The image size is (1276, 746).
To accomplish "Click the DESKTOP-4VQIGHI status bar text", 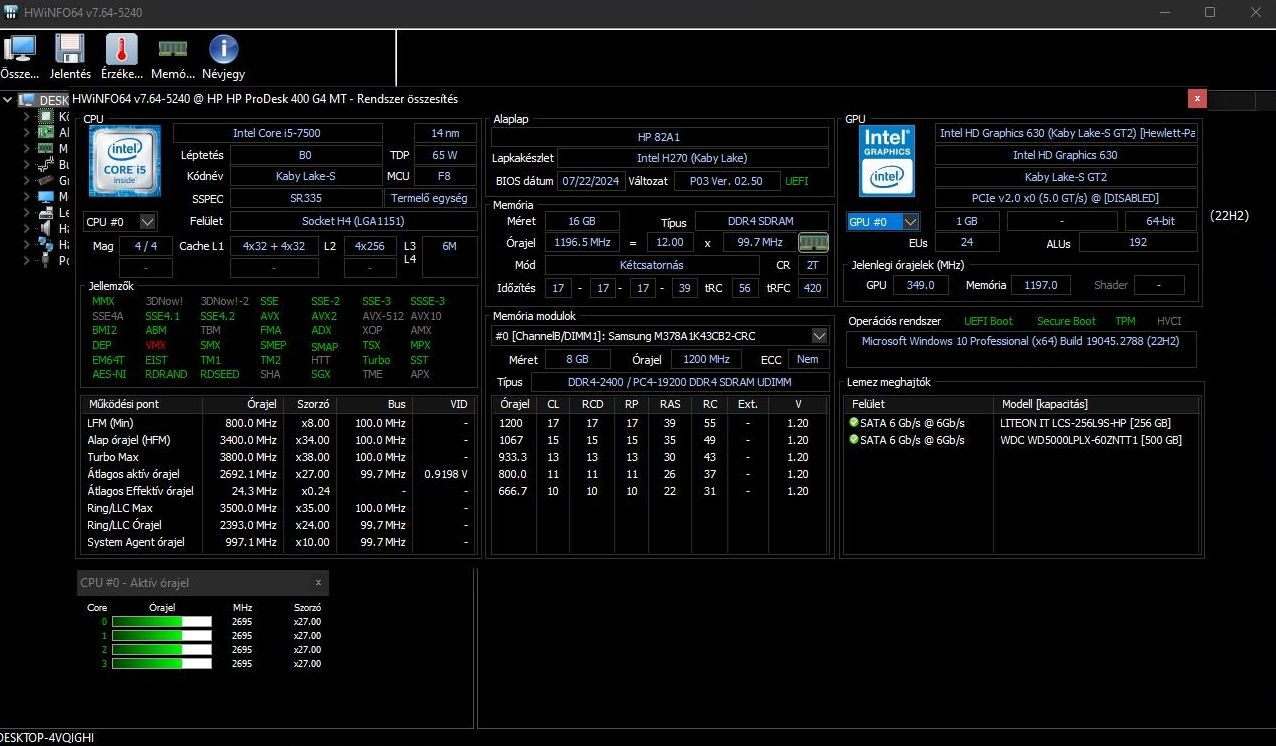I will [x=47, y=737].
